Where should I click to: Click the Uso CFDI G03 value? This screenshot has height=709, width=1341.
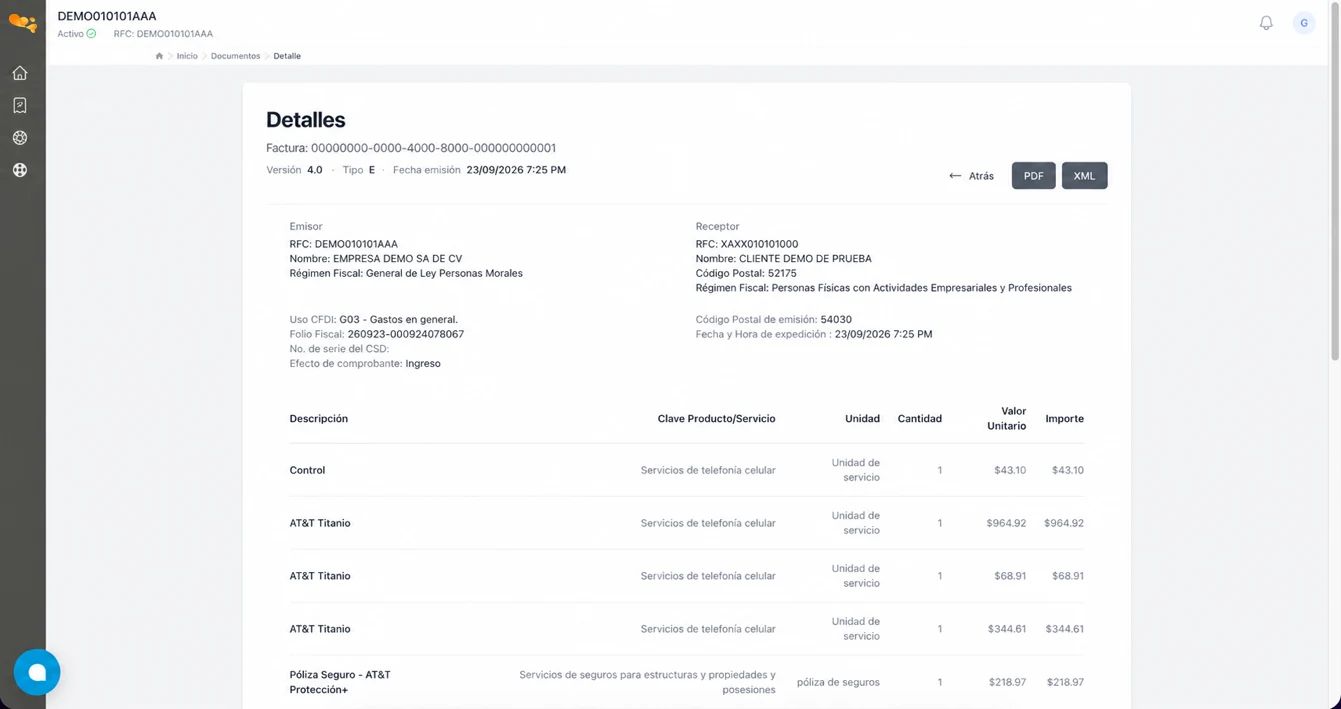tap(398, 320)
